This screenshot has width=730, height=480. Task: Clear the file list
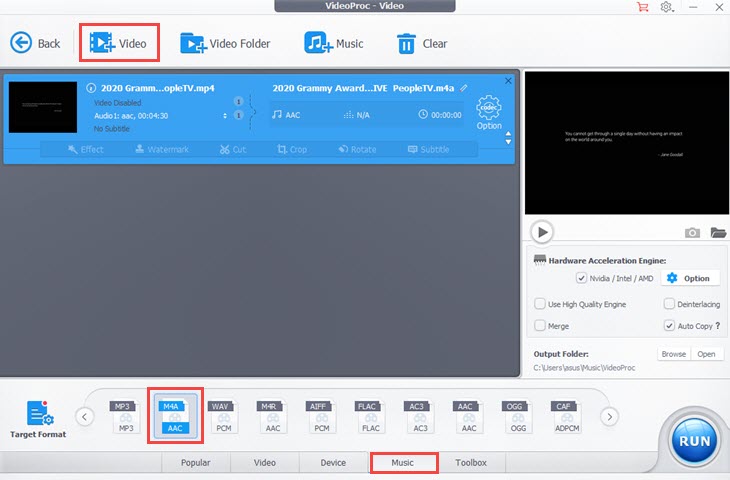coord(422,44)
